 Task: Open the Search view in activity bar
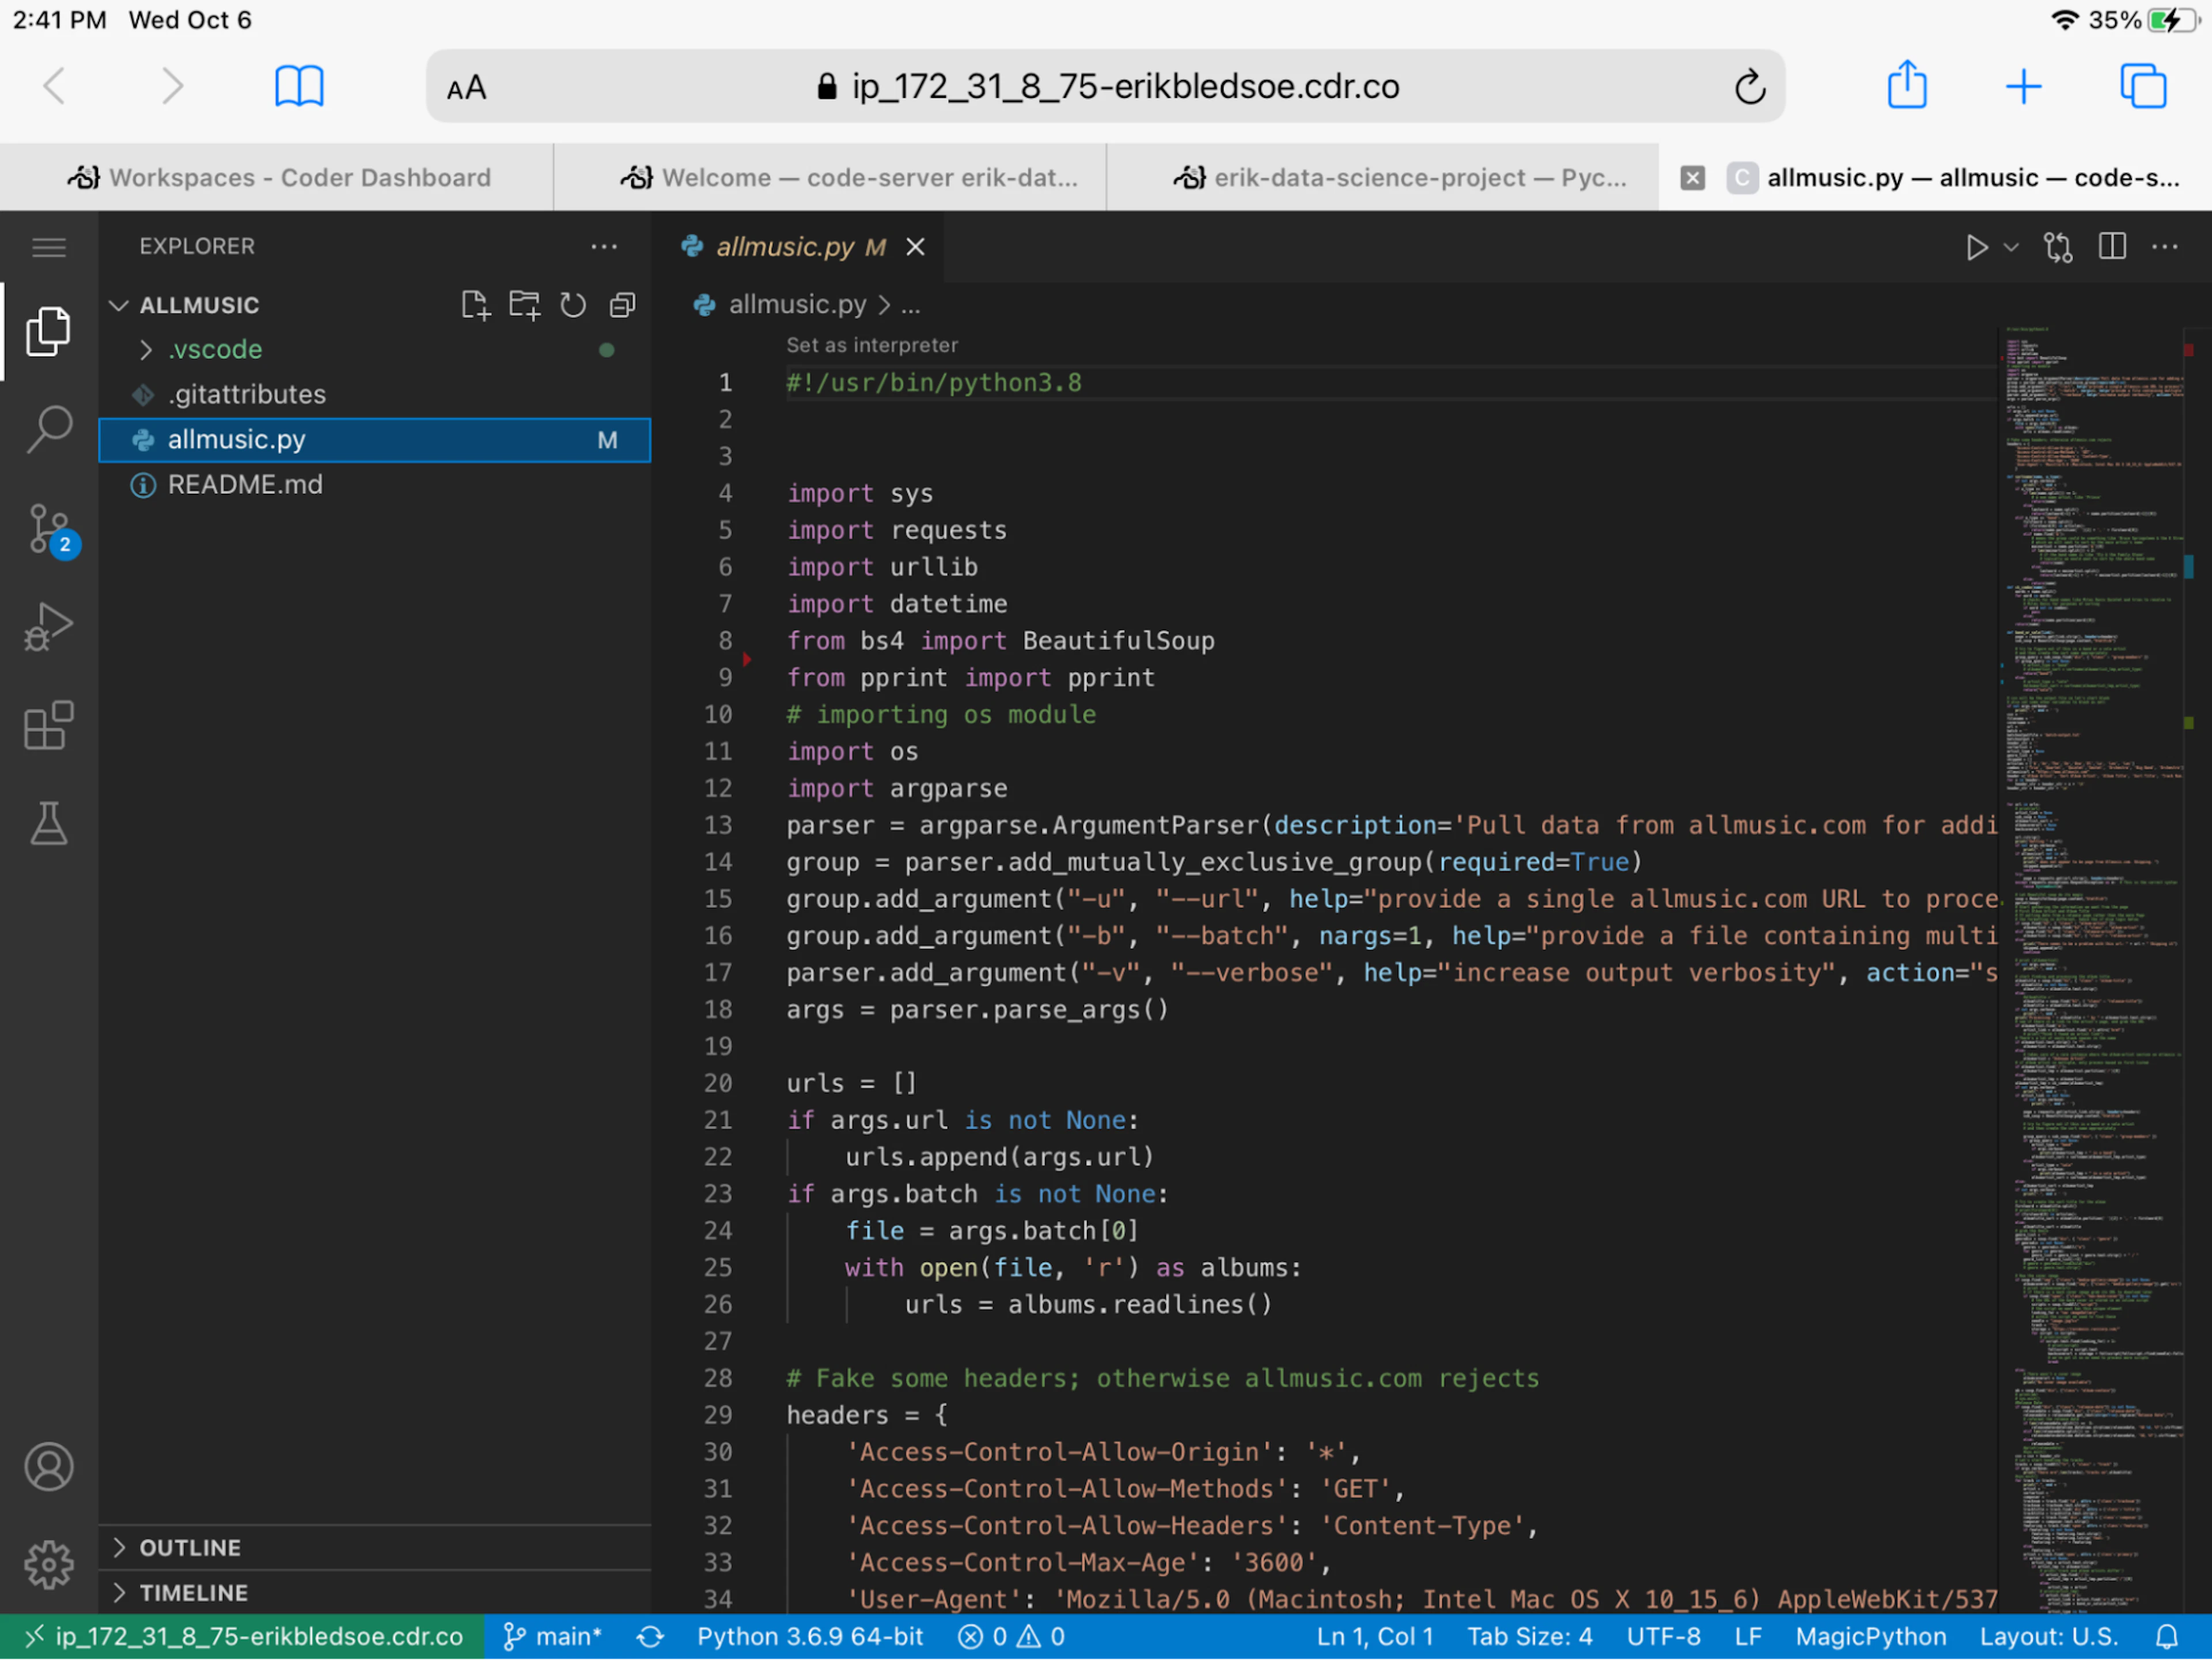tap(48, 430)
